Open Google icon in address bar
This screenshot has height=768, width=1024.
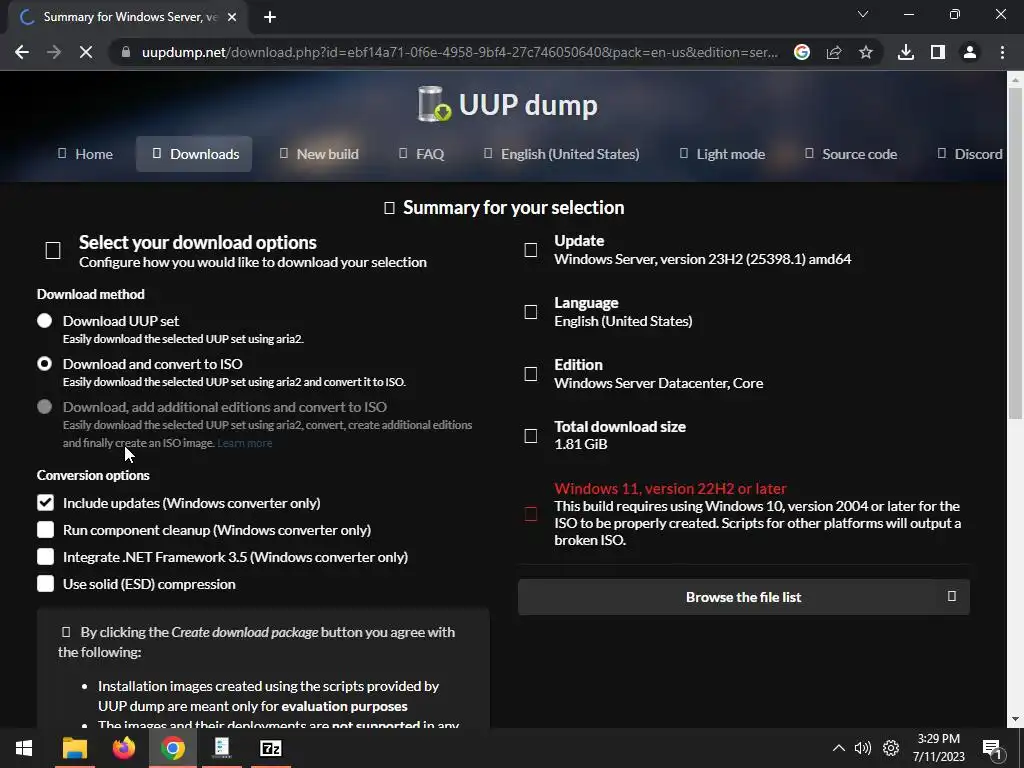(802, 52)
